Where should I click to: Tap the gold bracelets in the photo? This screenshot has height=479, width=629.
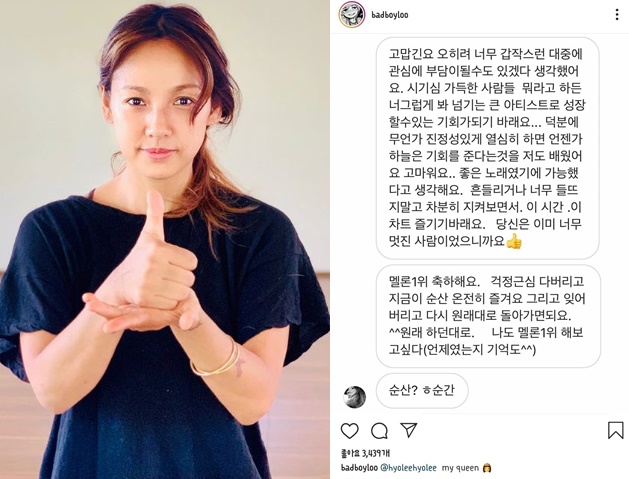tap(216, 360)
